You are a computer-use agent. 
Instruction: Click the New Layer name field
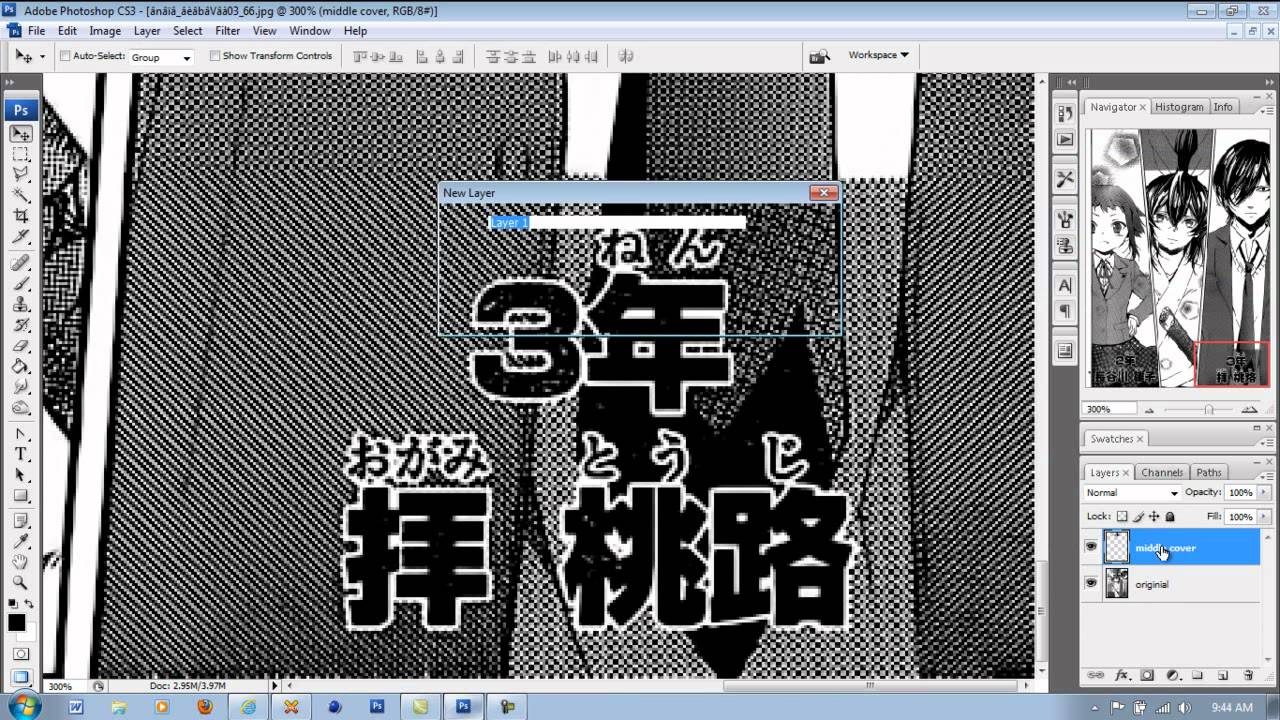pyautogui.click(x=616, y=222)
